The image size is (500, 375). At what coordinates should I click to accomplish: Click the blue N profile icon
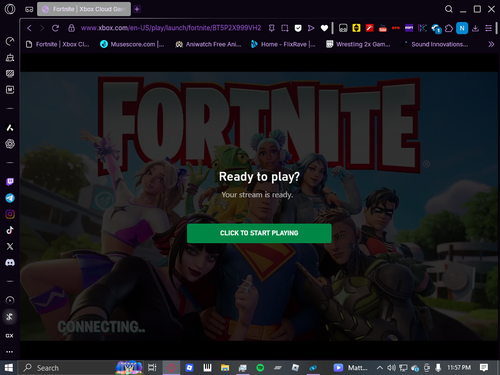click(462, 28)
